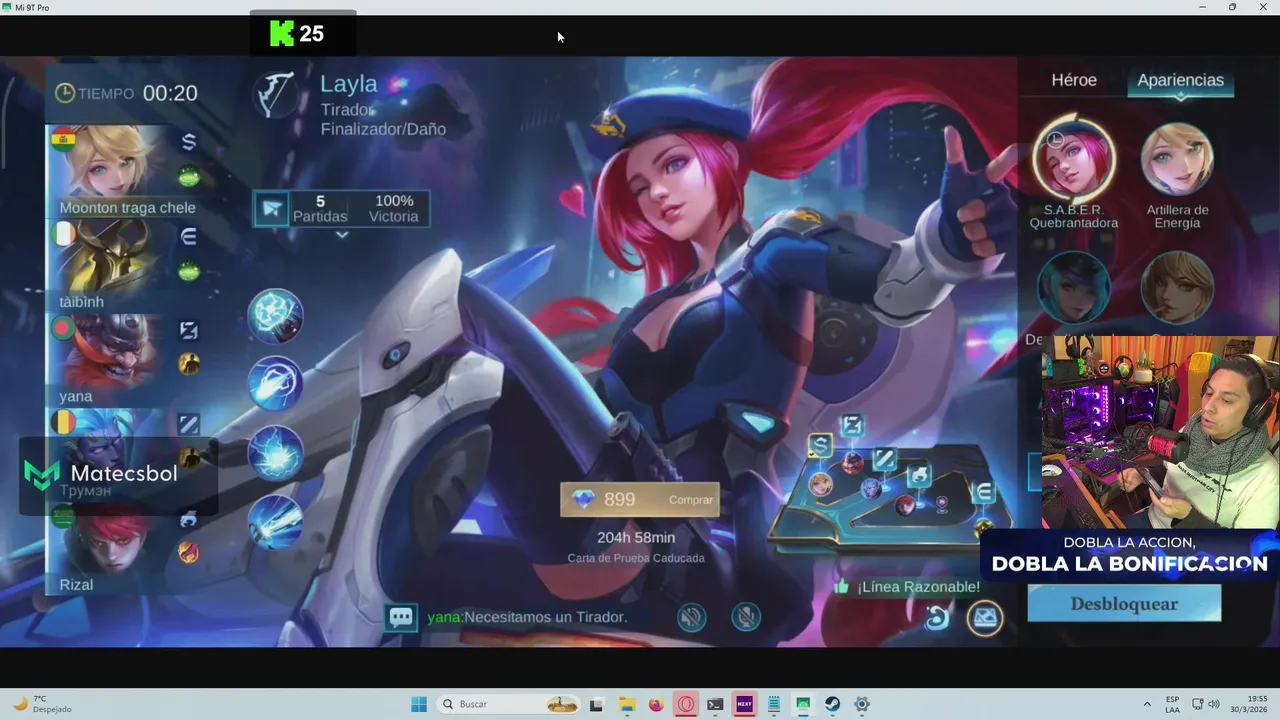This screenshot has height=720, width=1280.
Task: Open Opera browser from taskbar
Action: (x=686, y=704)
